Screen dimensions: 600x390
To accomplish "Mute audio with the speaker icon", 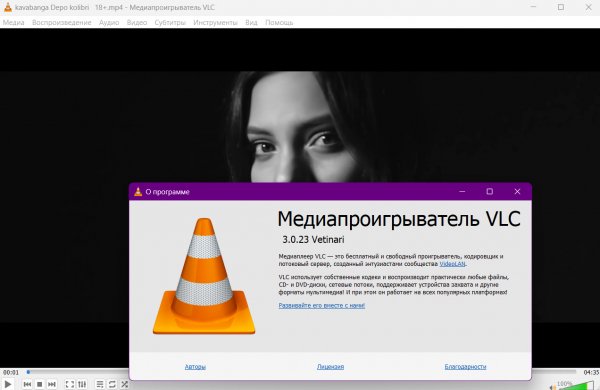I will click(x=553, y=387).
